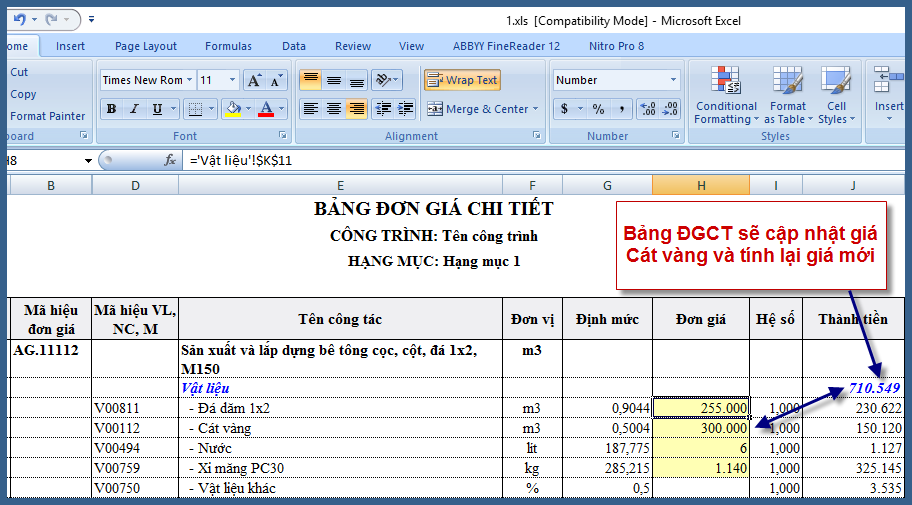Open Conditional Formatting menu
912x505 pixels.
tap(726, 96)
